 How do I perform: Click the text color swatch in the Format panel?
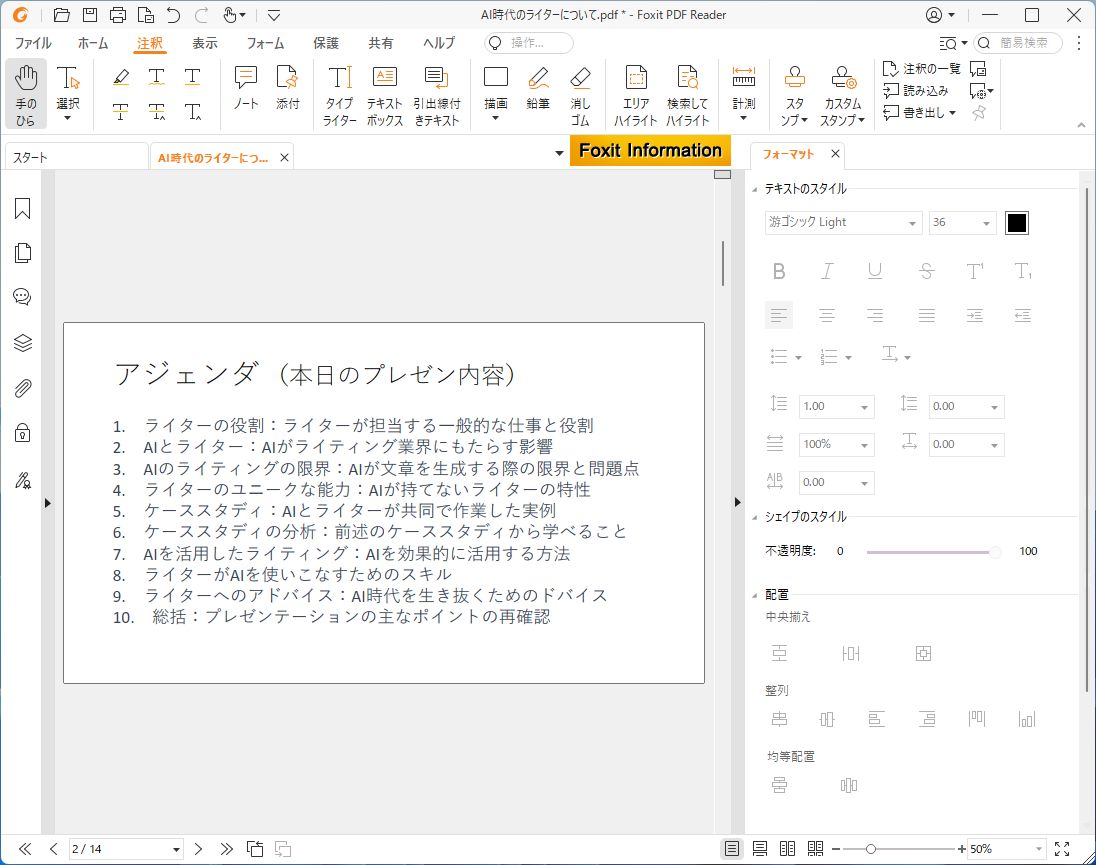(x=1016, y=222)
